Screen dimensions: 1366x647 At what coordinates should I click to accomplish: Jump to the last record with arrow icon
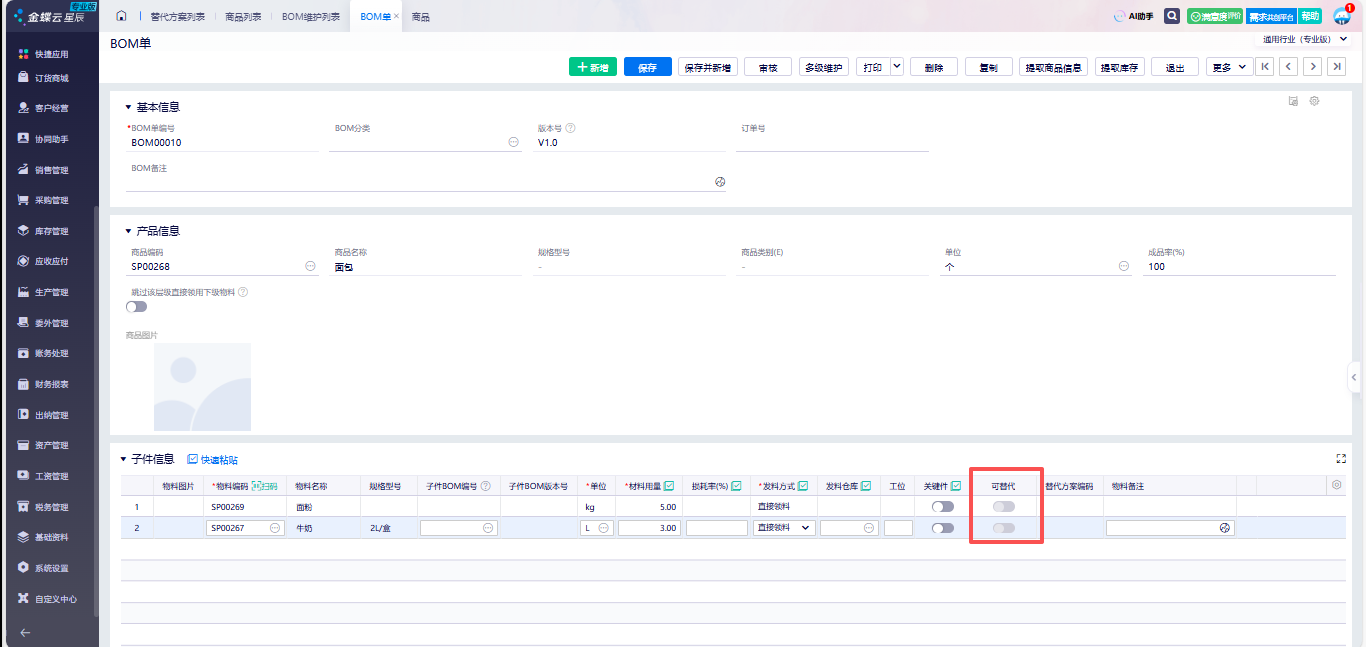click(x=1338, y=67)
